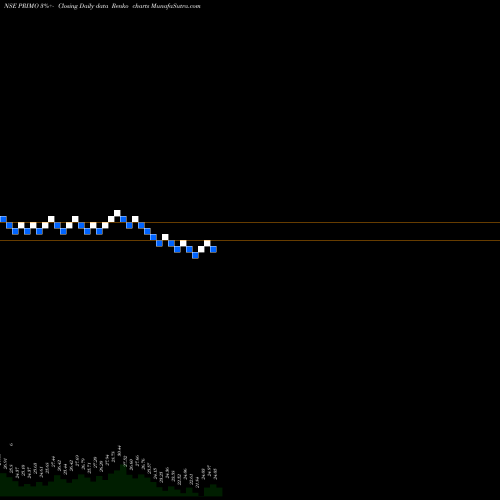The image size is (500, 500).
Task: Click the highest white Renko brick
Action: click(117, 213)
